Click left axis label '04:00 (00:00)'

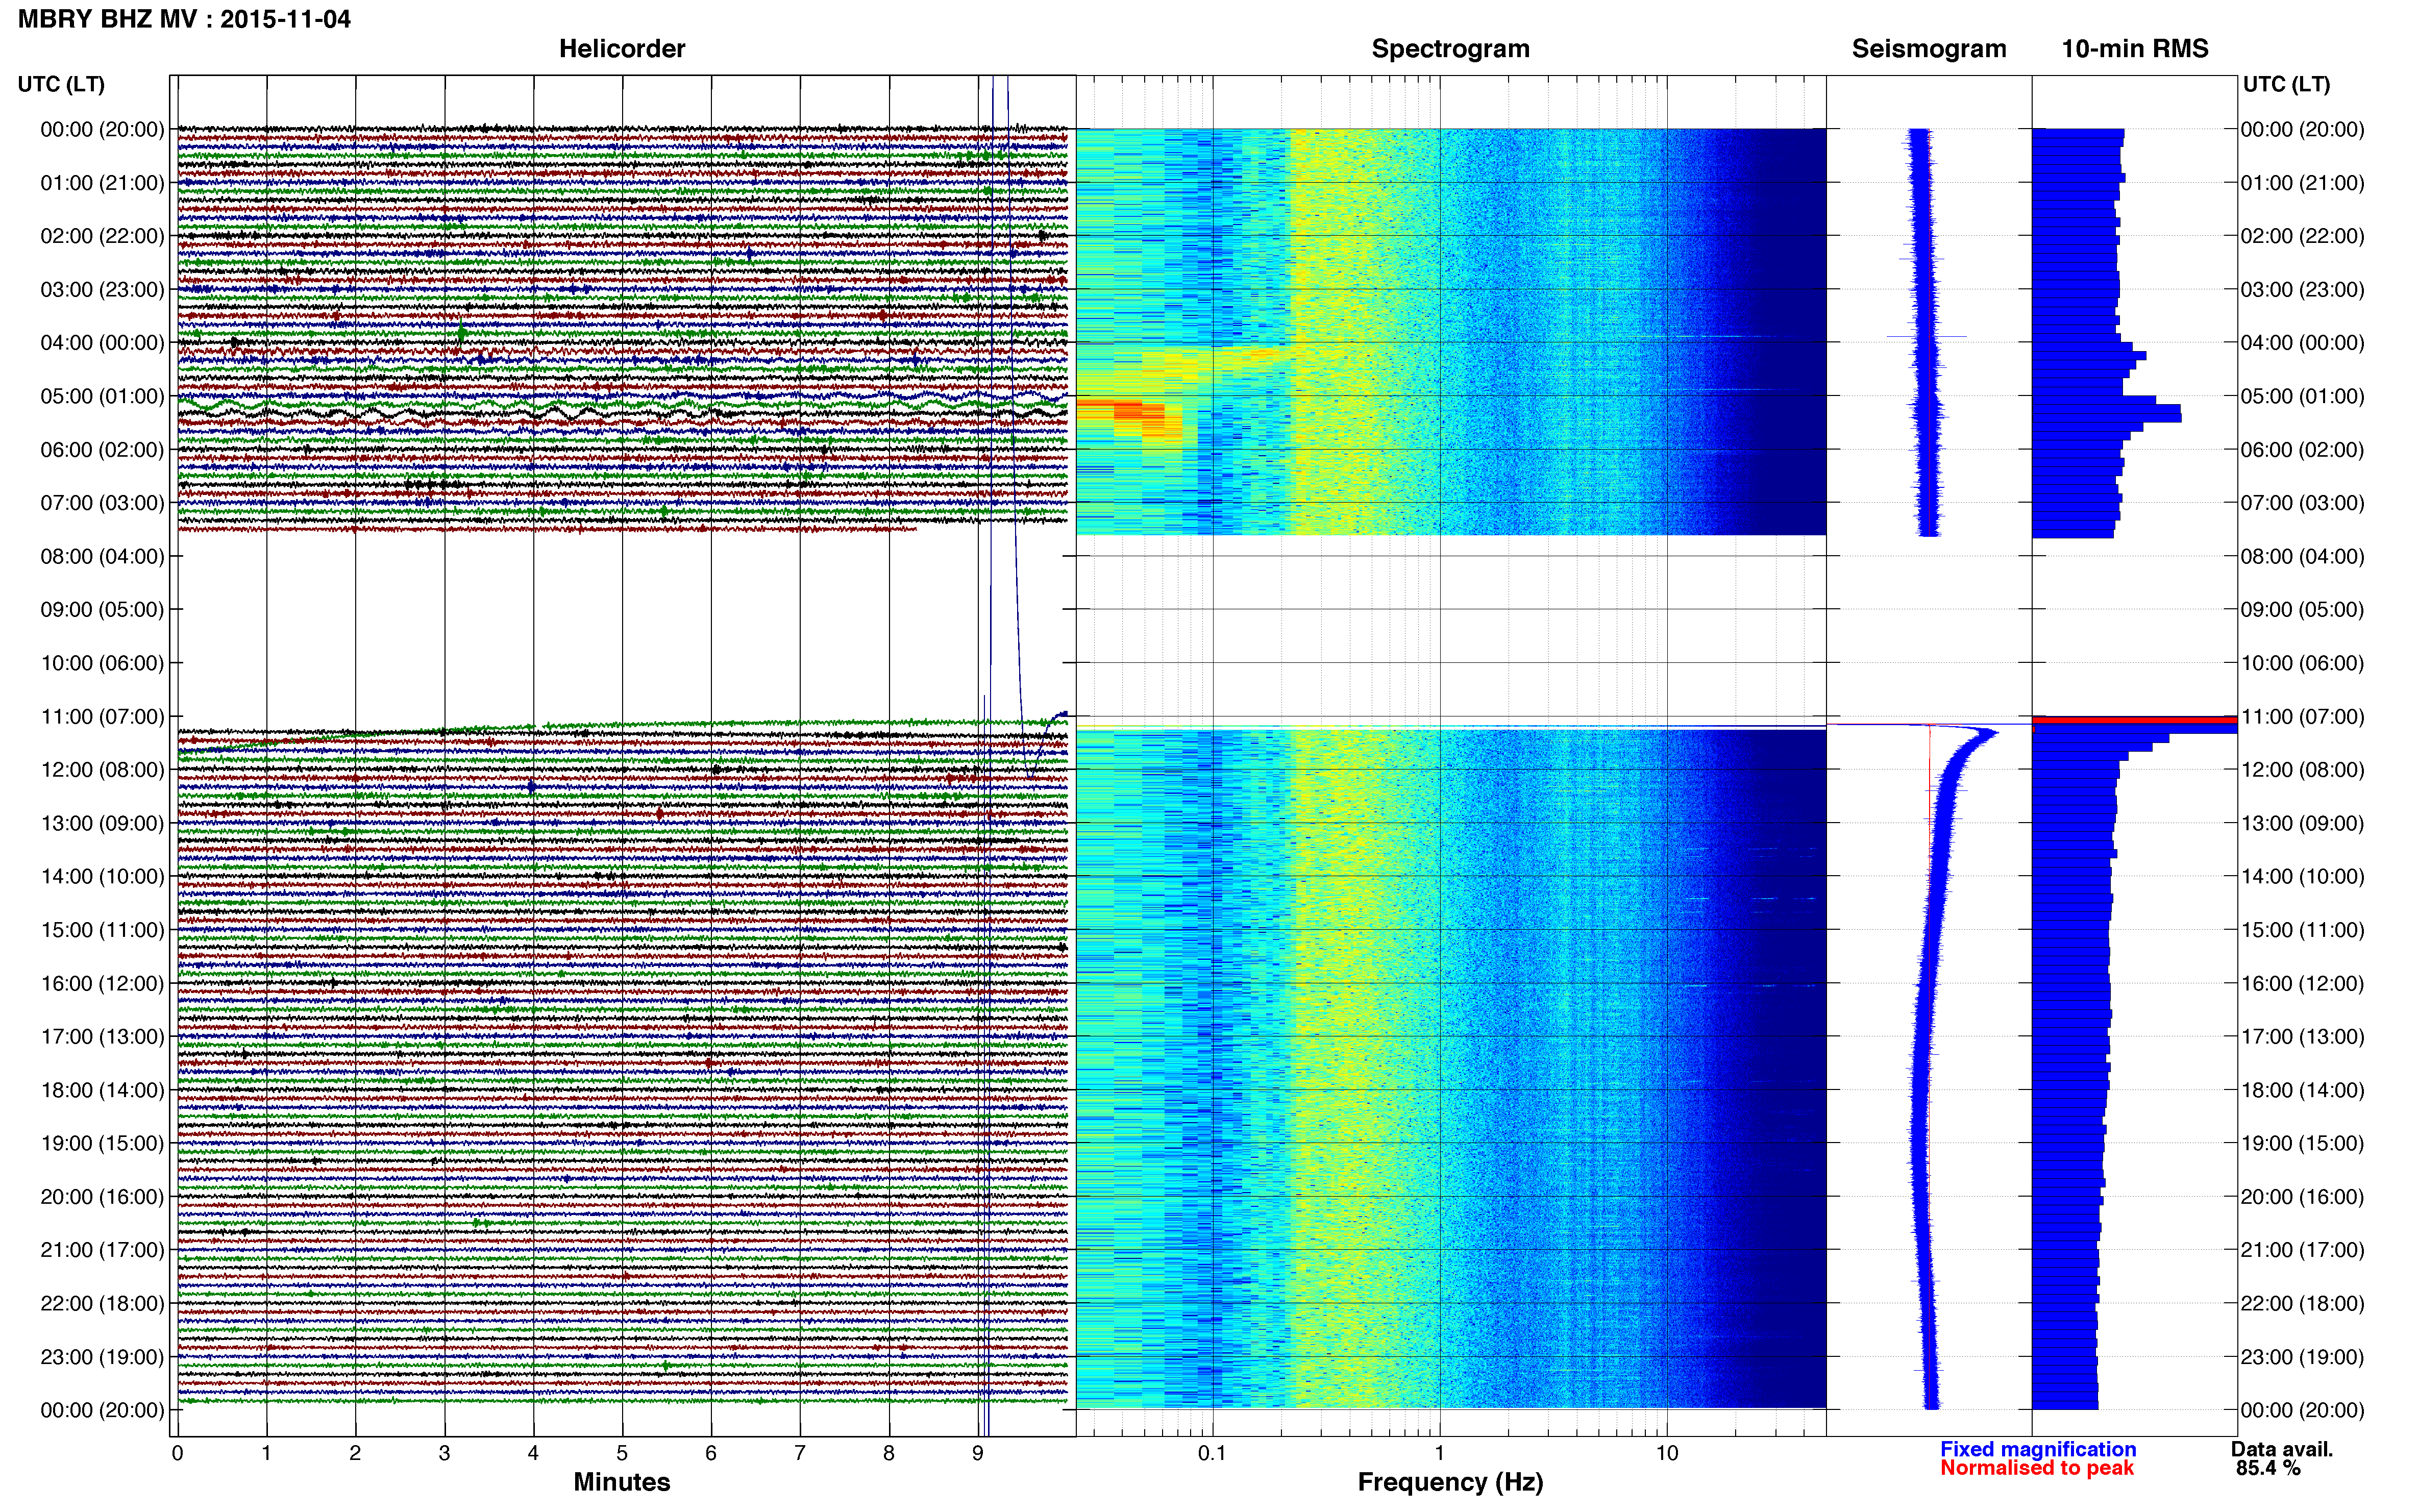point(102,343)
